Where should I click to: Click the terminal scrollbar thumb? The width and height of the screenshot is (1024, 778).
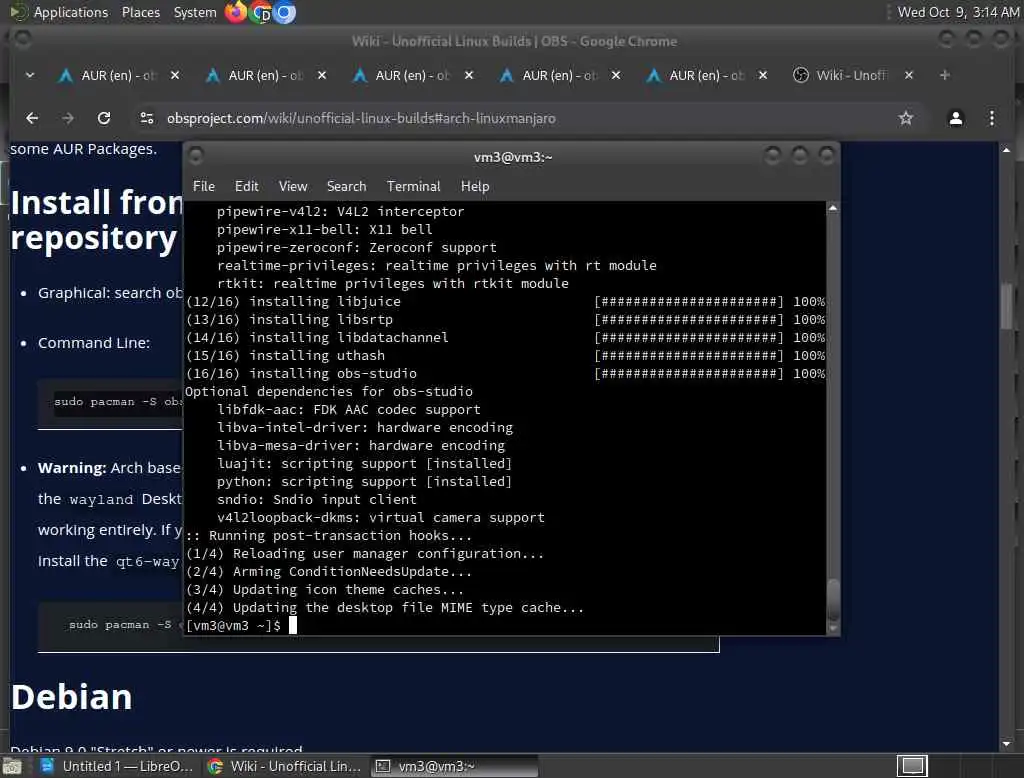point(833,600)
